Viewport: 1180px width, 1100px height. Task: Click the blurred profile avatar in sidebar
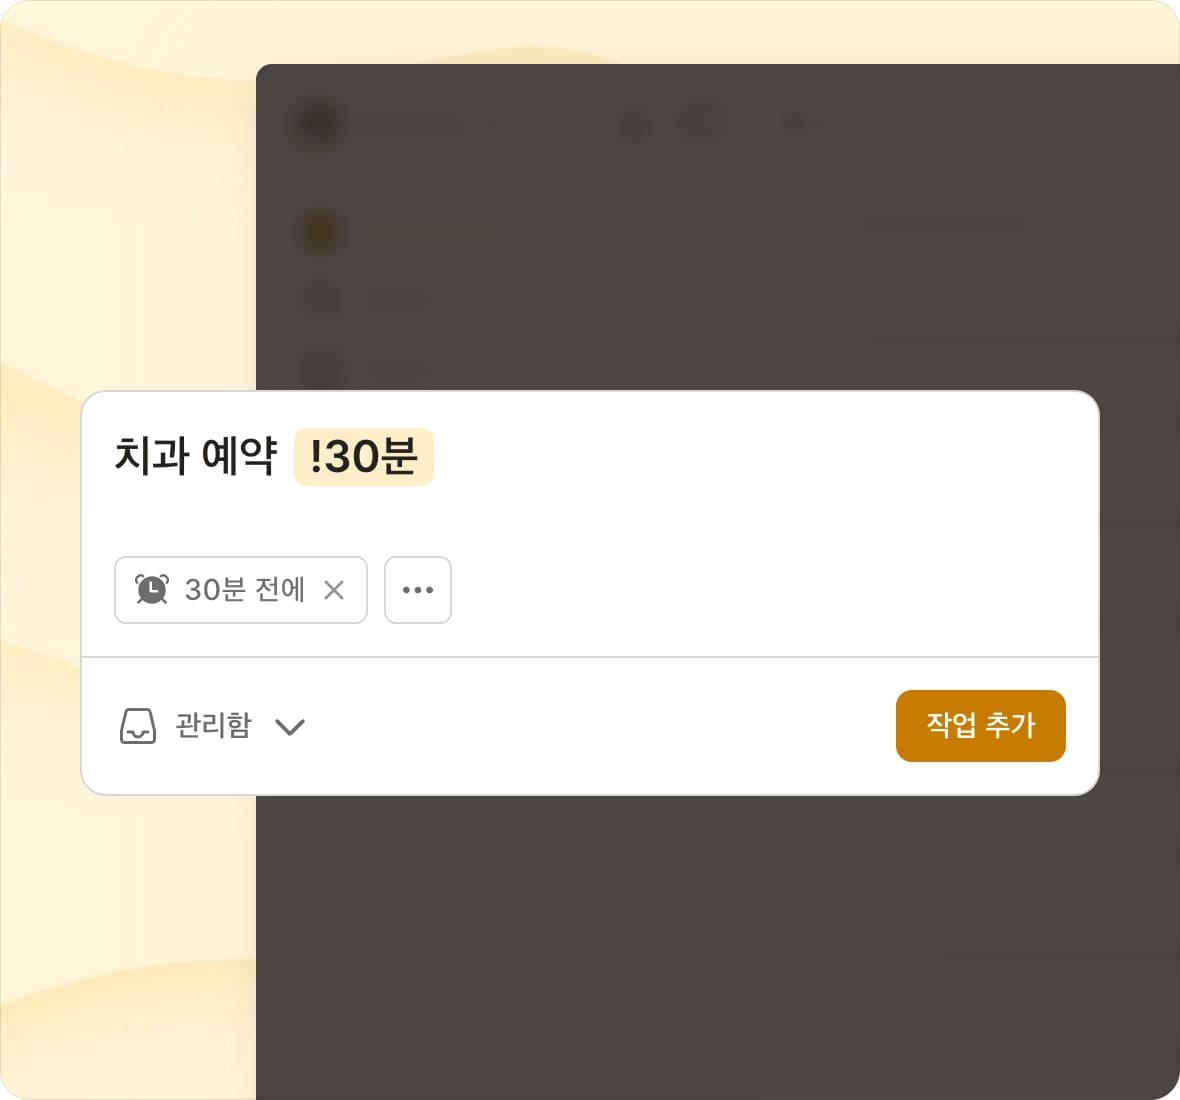point(319,124)
